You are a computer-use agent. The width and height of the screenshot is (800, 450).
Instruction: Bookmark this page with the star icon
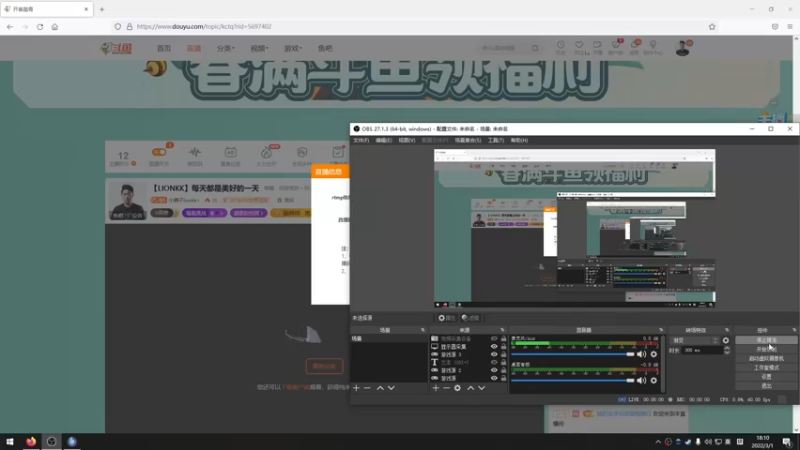(712, 27)
